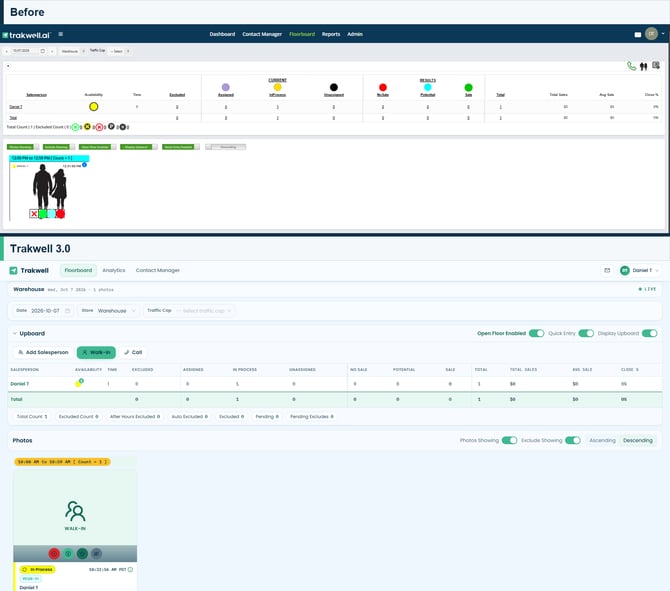
Task: Toggle the Display Upboard switch
Action: click(649, 333)
